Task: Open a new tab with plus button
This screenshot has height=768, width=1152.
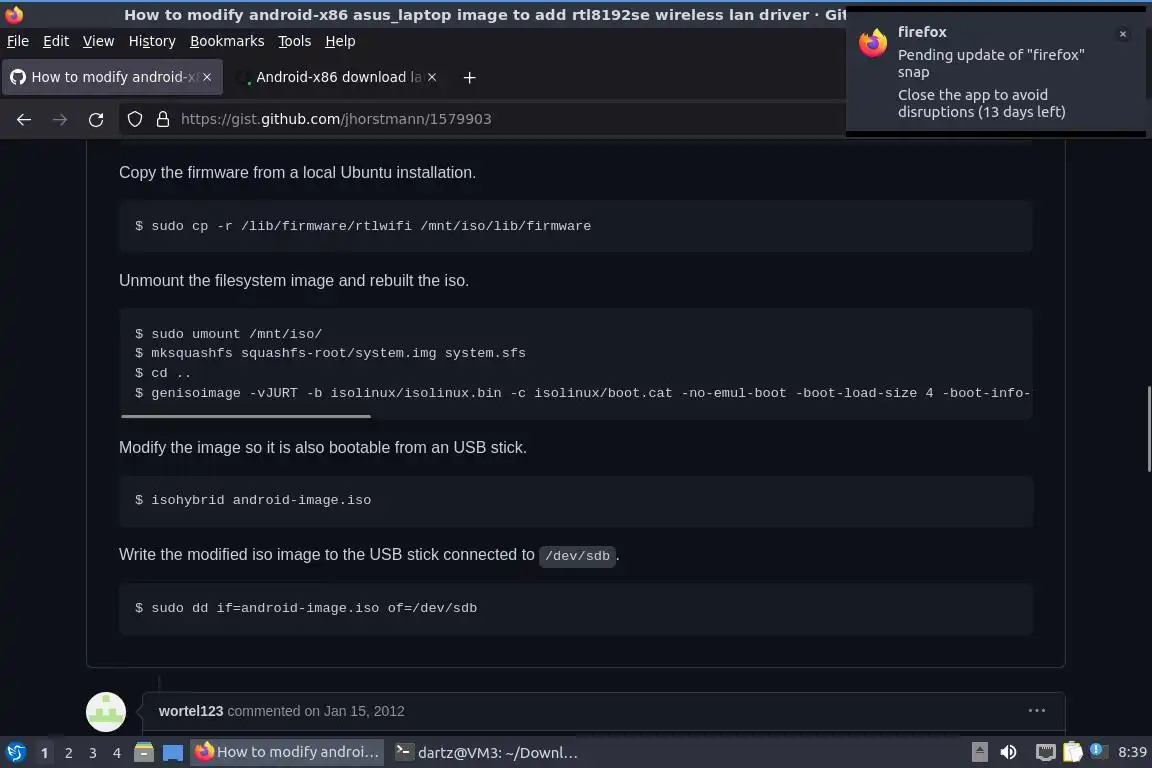Action: click(x=469, y=77)
